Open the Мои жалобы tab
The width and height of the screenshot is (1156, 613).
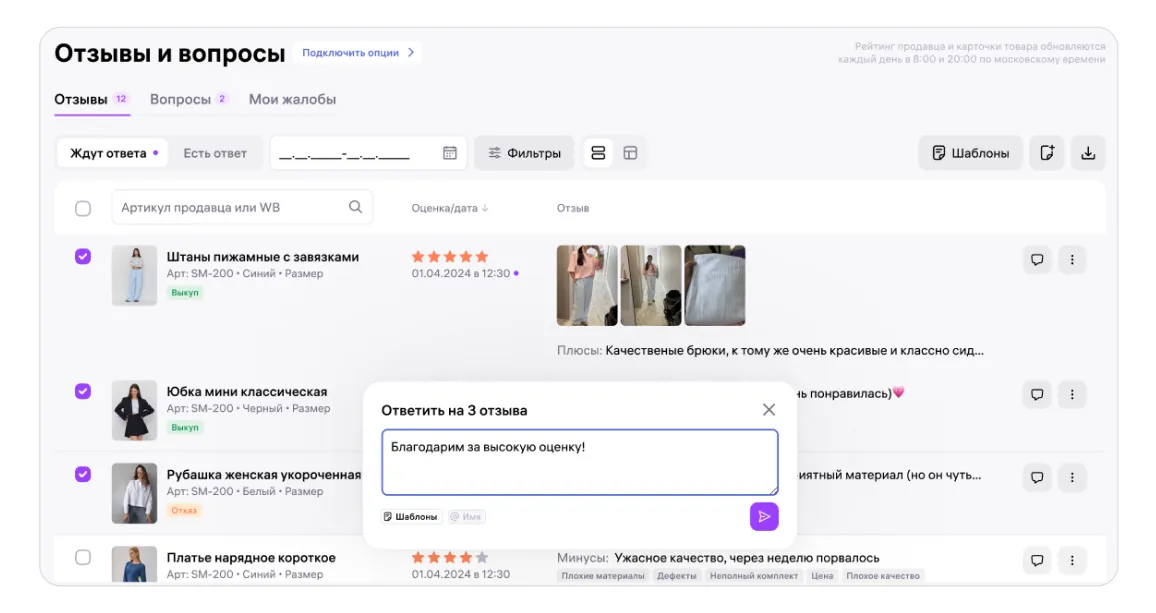tap(292, 100)
